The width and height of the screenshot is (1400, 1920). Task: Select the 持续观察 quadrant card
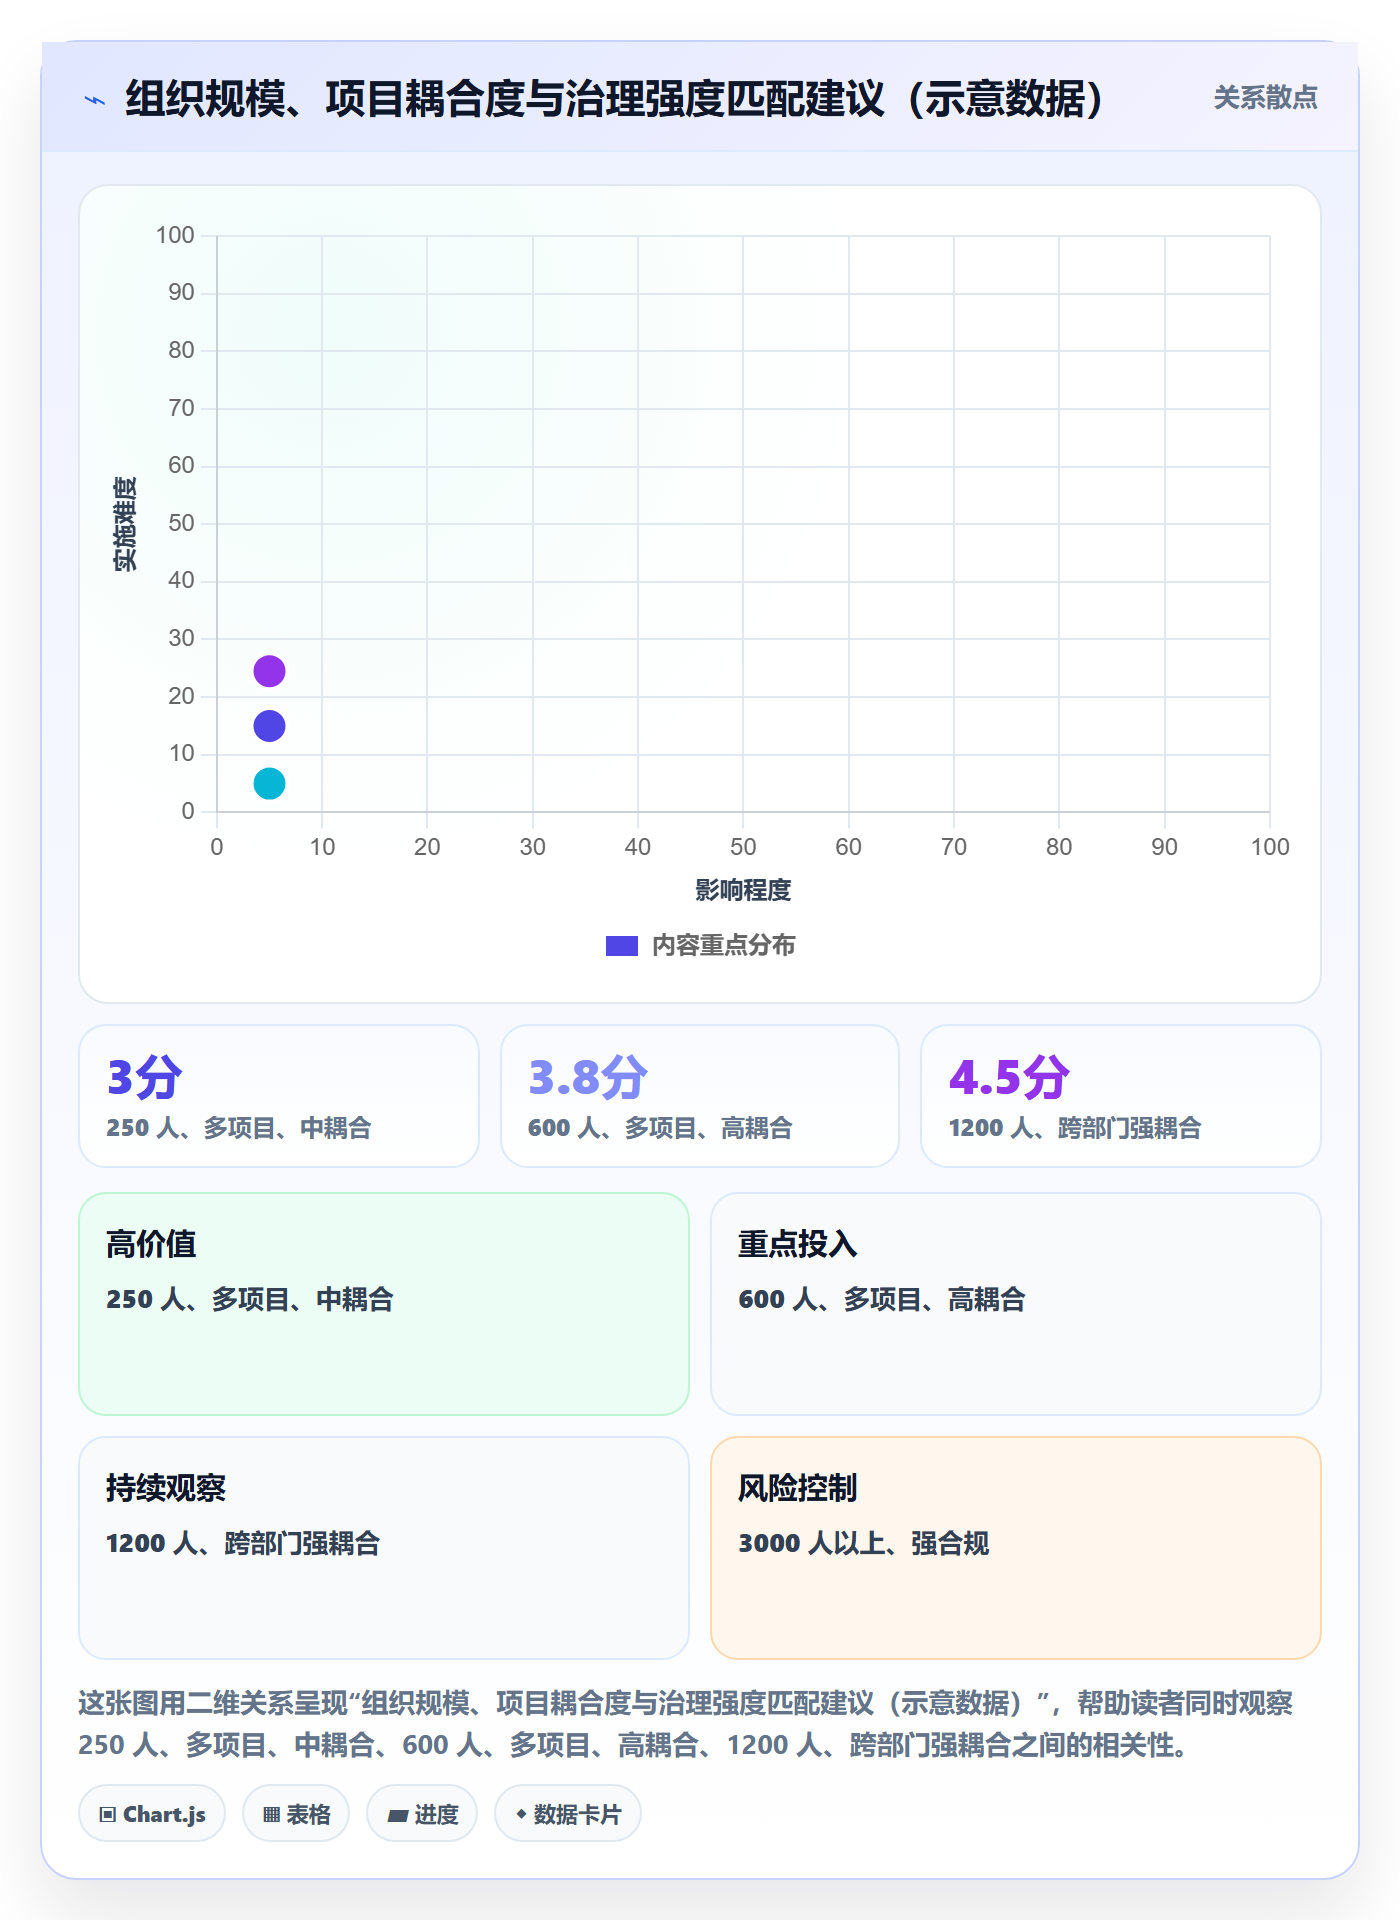pyautogui.click(x=384, y=1548)
